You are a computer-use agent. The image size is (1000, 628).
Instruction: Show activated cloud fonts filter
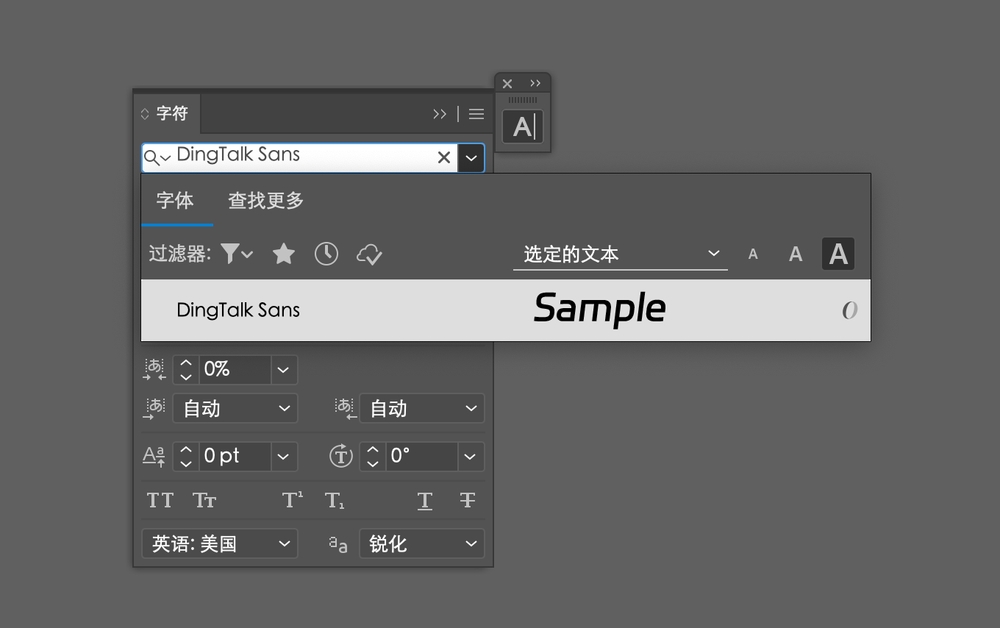point(369,254)
